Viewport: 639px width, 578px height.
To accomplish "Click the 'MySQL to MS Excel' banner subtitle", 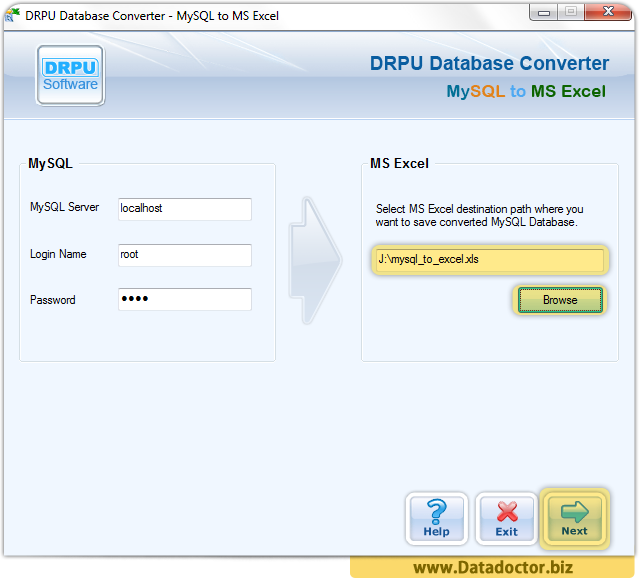I will [x=526, y=91].
